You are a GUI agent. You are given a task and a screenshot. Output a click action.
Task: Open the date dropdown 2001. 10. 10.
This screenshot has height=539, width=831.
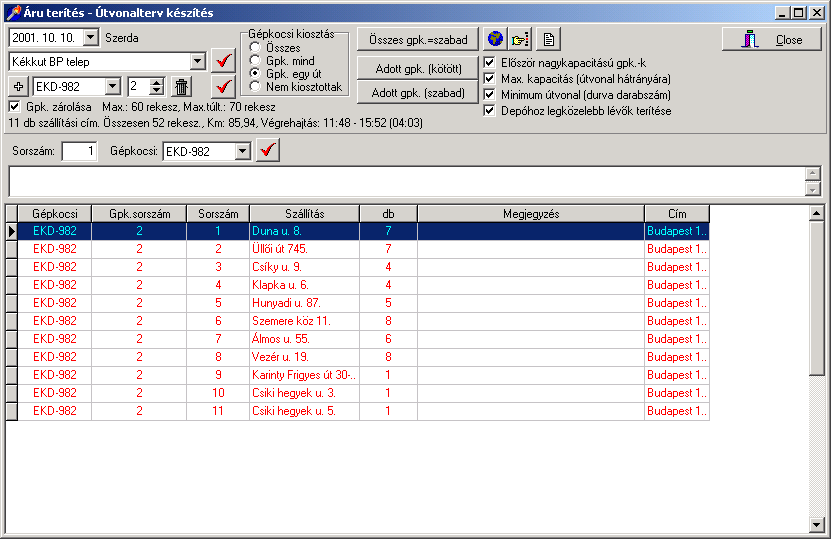pos(91,38)
